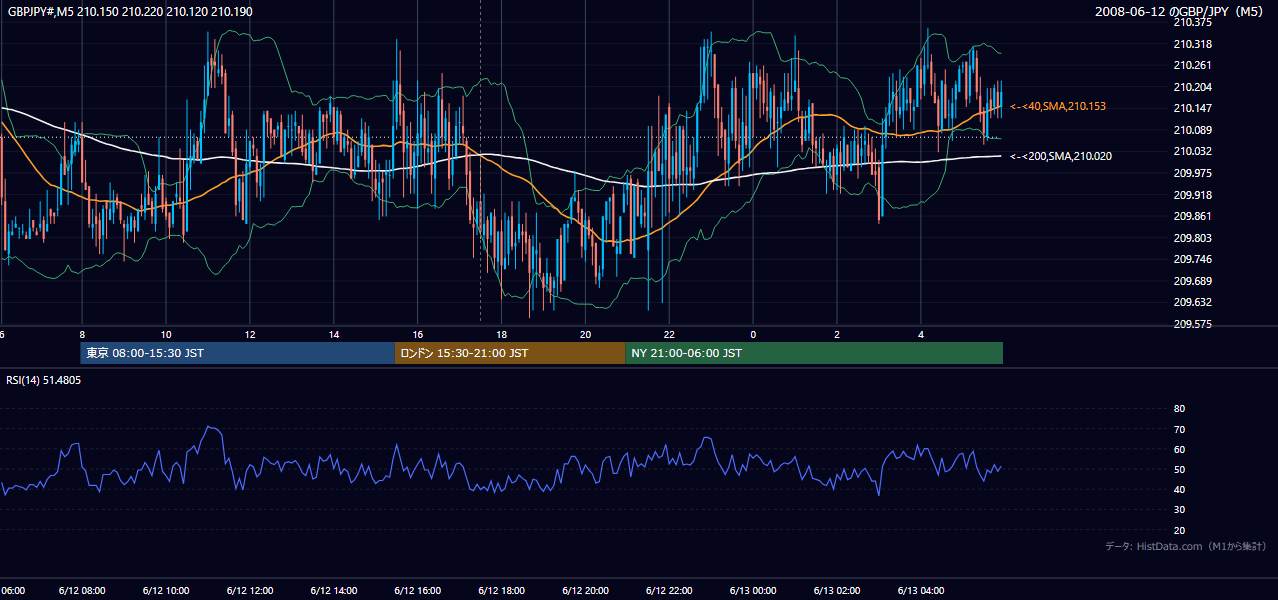Click the GBPJPY#,M5 symbol header text

click(x=130, y=12)
